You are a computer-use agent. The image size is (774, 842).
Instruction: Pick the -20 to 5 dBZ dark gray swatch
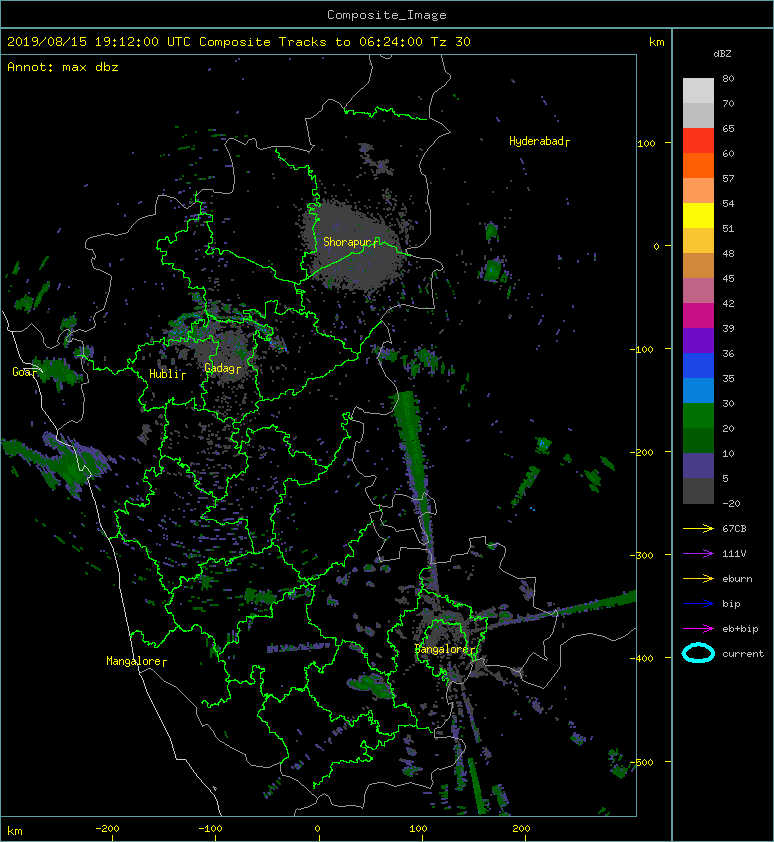(x=698, y=491)
